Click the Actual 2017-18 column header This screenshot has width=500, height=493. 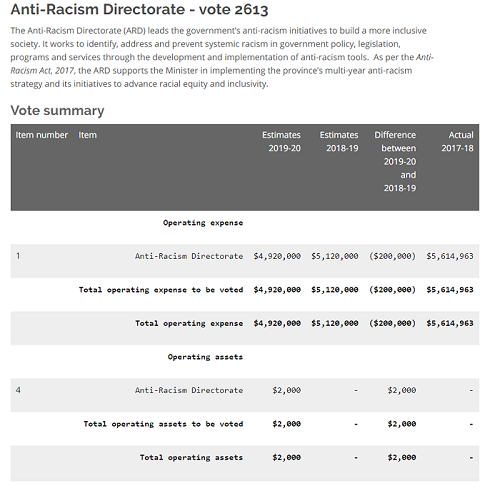coord(458,141)
